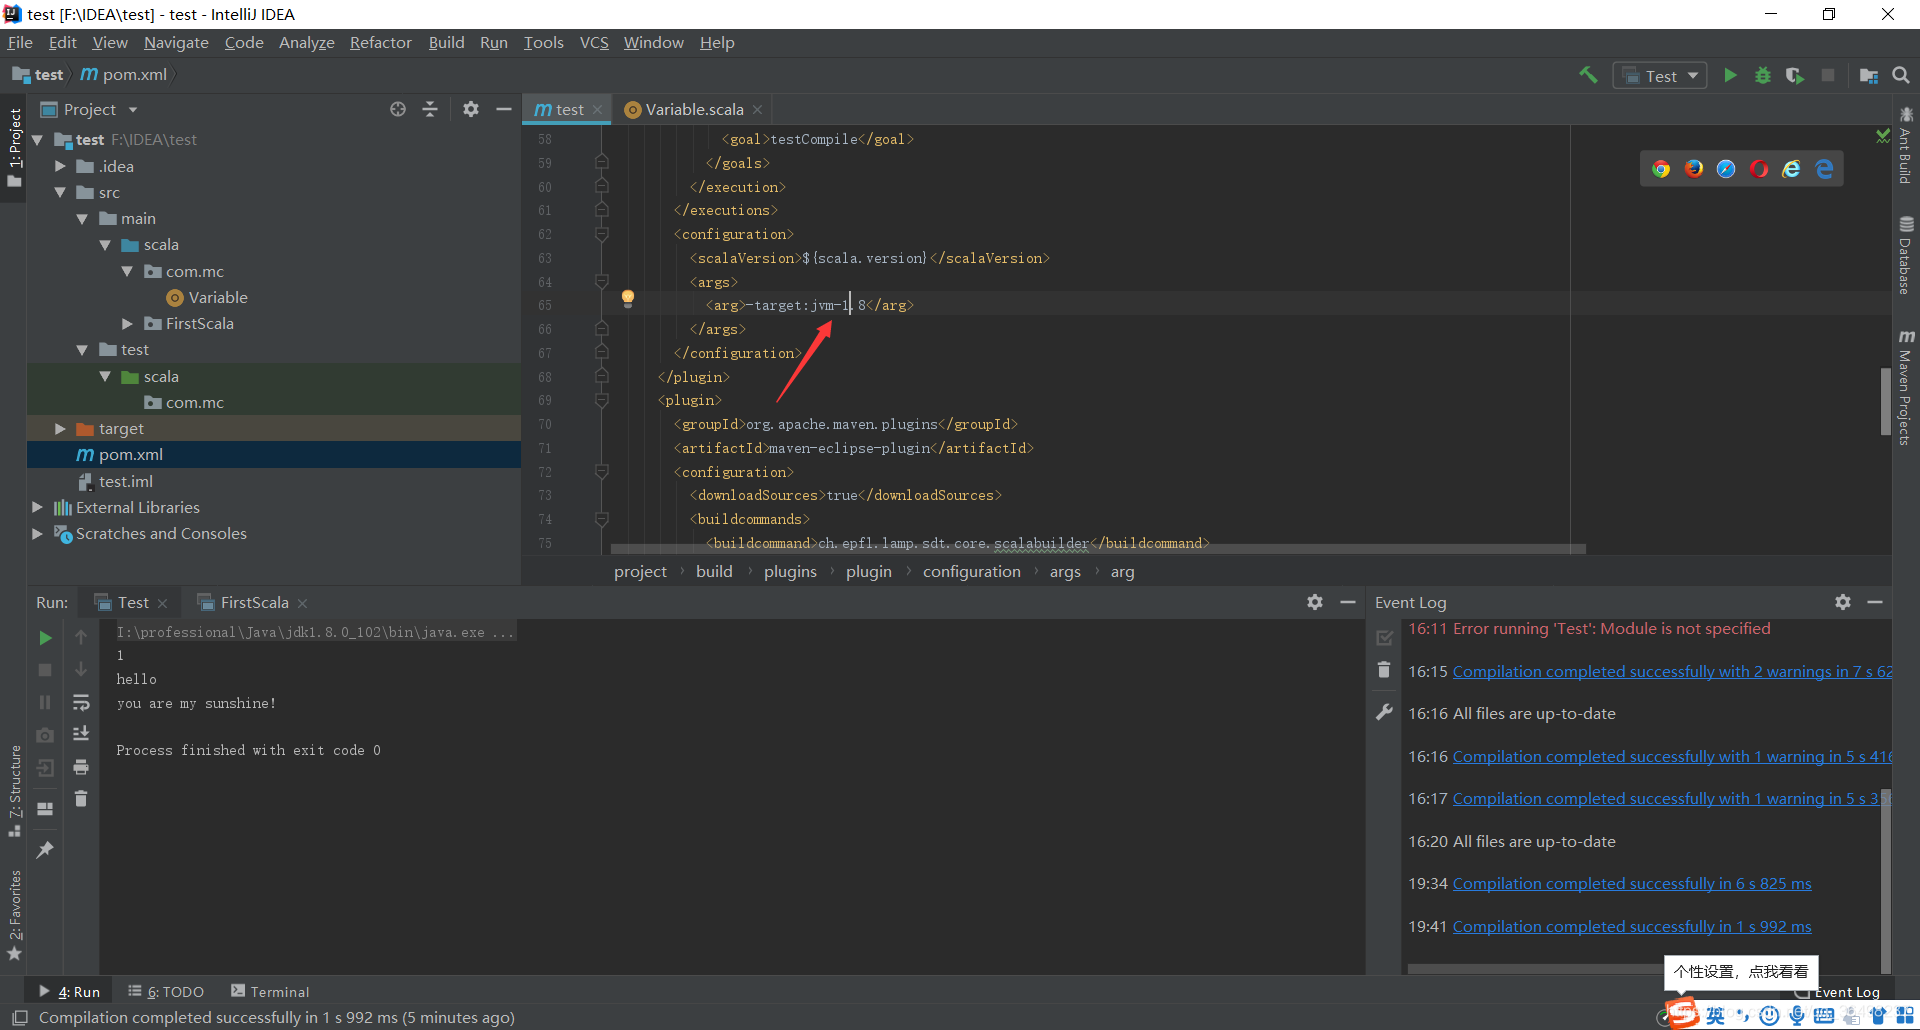Open in Internet Explorer browser icon
Screen dimensions: 1920x1030
click(x=1791, y=169)
